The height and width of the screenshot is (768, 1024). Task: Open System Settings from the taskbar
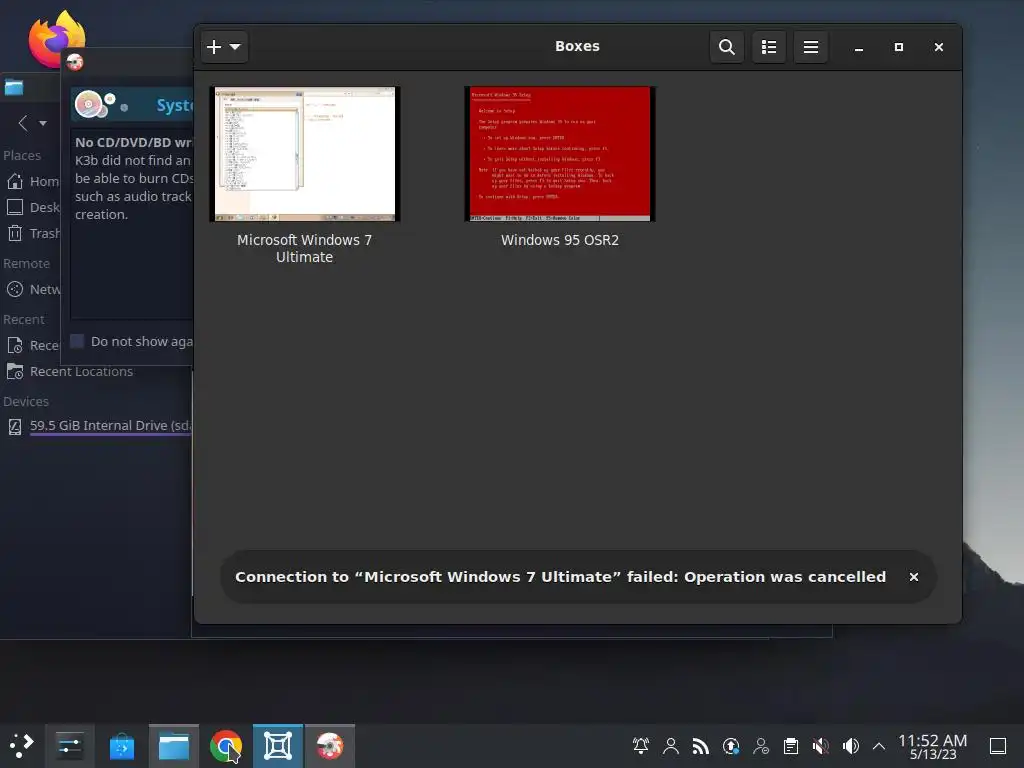coord(69,746)
